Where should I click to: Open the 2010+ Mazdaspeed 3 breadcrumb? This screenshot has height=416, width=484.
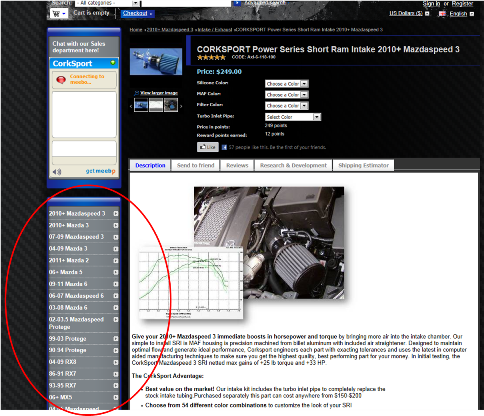170,30
